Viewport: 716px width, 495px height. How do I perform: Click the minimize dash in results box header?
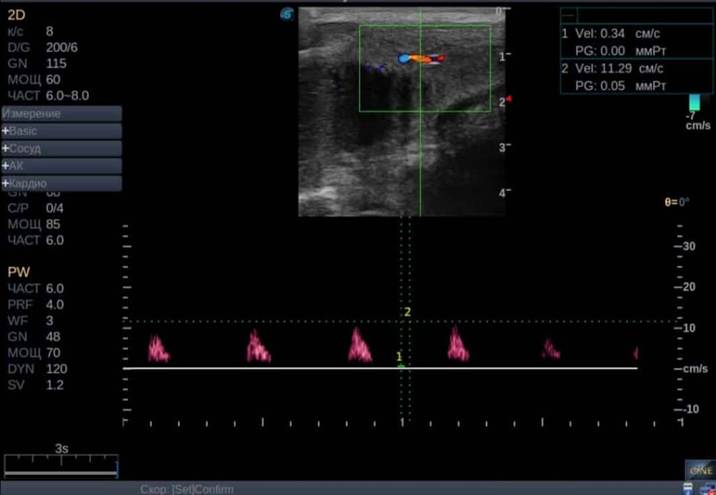point(568,15)
